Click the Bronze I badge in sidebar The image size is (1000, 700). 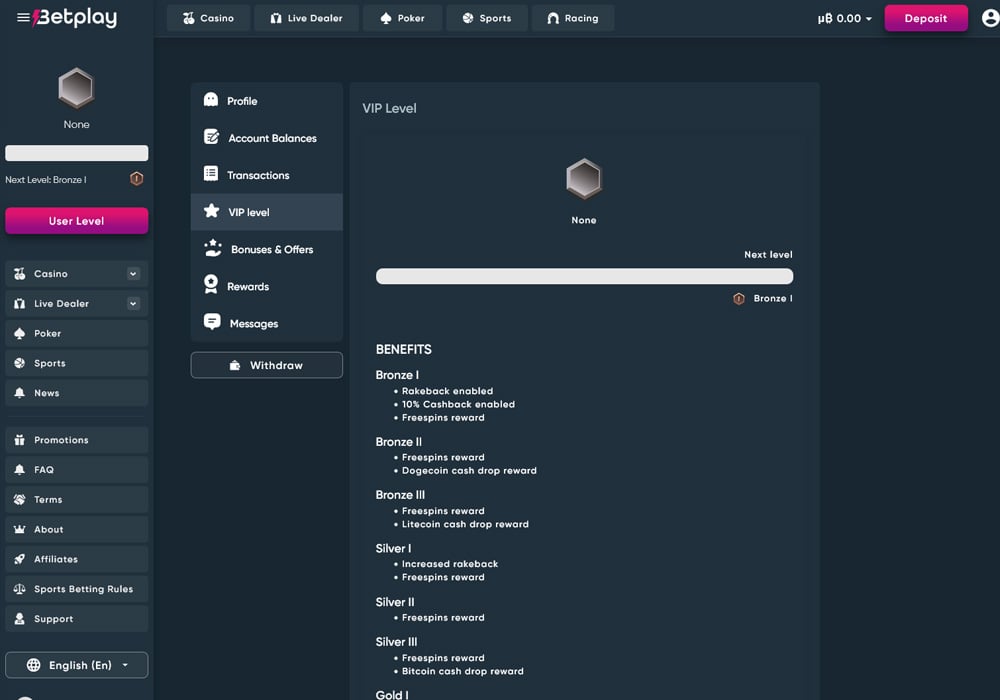point(137,179)
